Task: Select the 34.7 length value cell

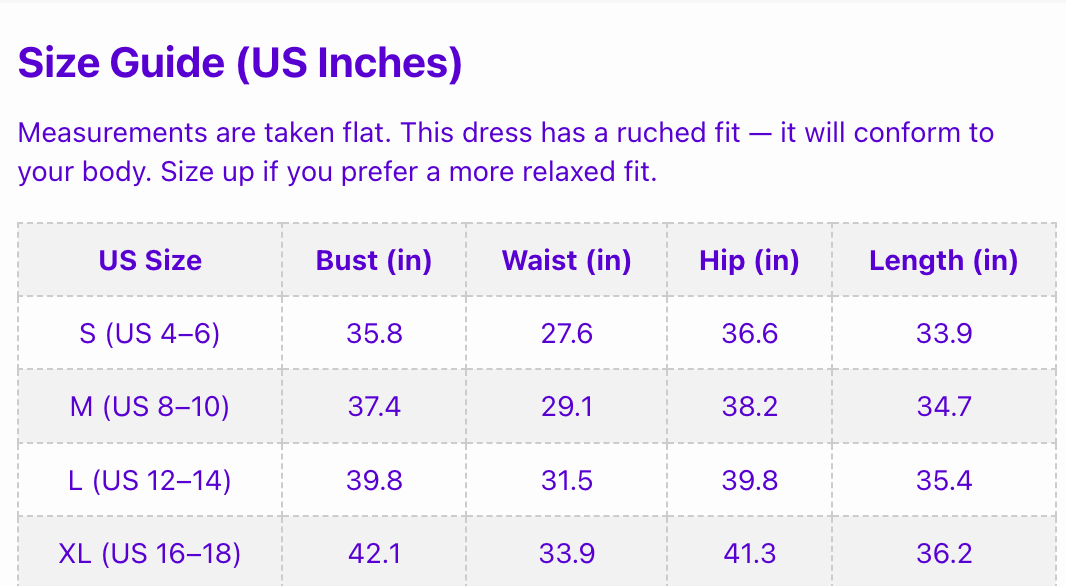Action: pyautogui.click(x=944, y=407)
